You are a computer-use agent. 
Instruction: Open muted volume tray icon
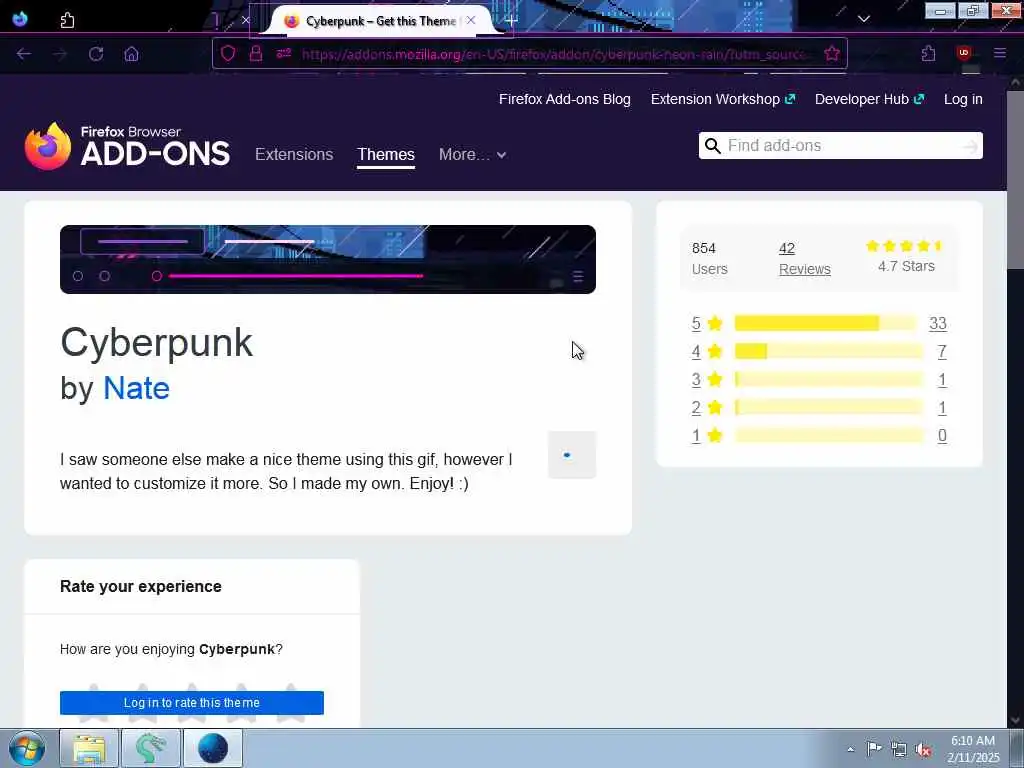[x=923, y=750]
